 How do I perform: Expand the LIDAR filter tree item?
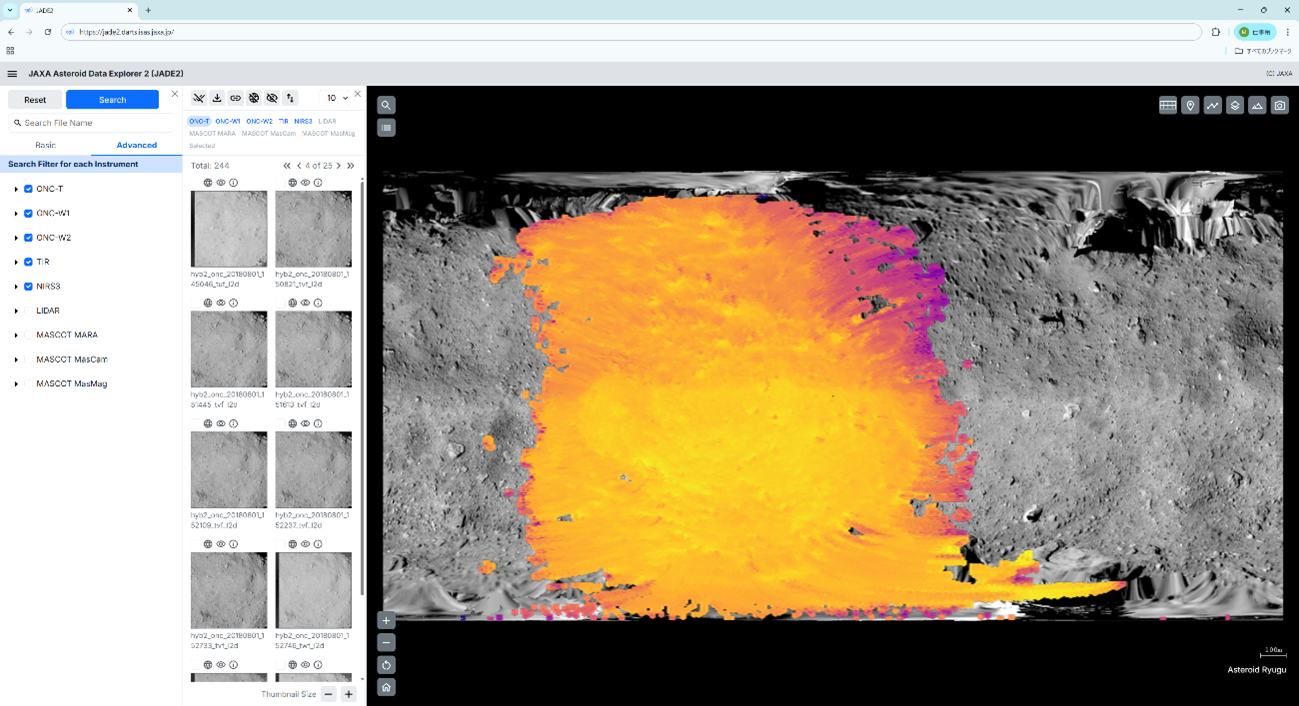tap(16, 311)
